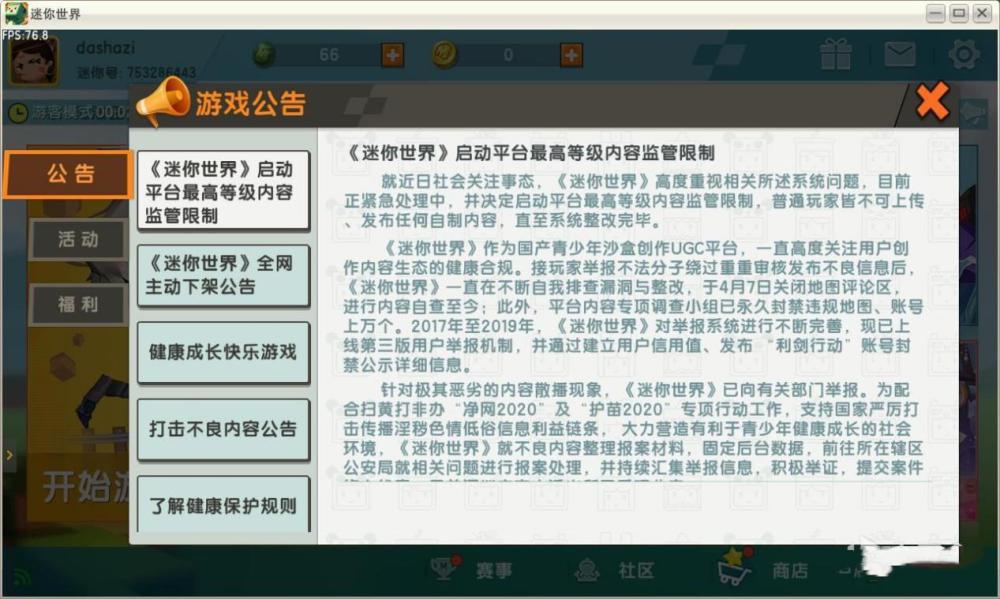The width and height of the screenshot is (1000, 599).
Task: Close the 游戏公告 announcement dialog
Action: pos(932,101)
